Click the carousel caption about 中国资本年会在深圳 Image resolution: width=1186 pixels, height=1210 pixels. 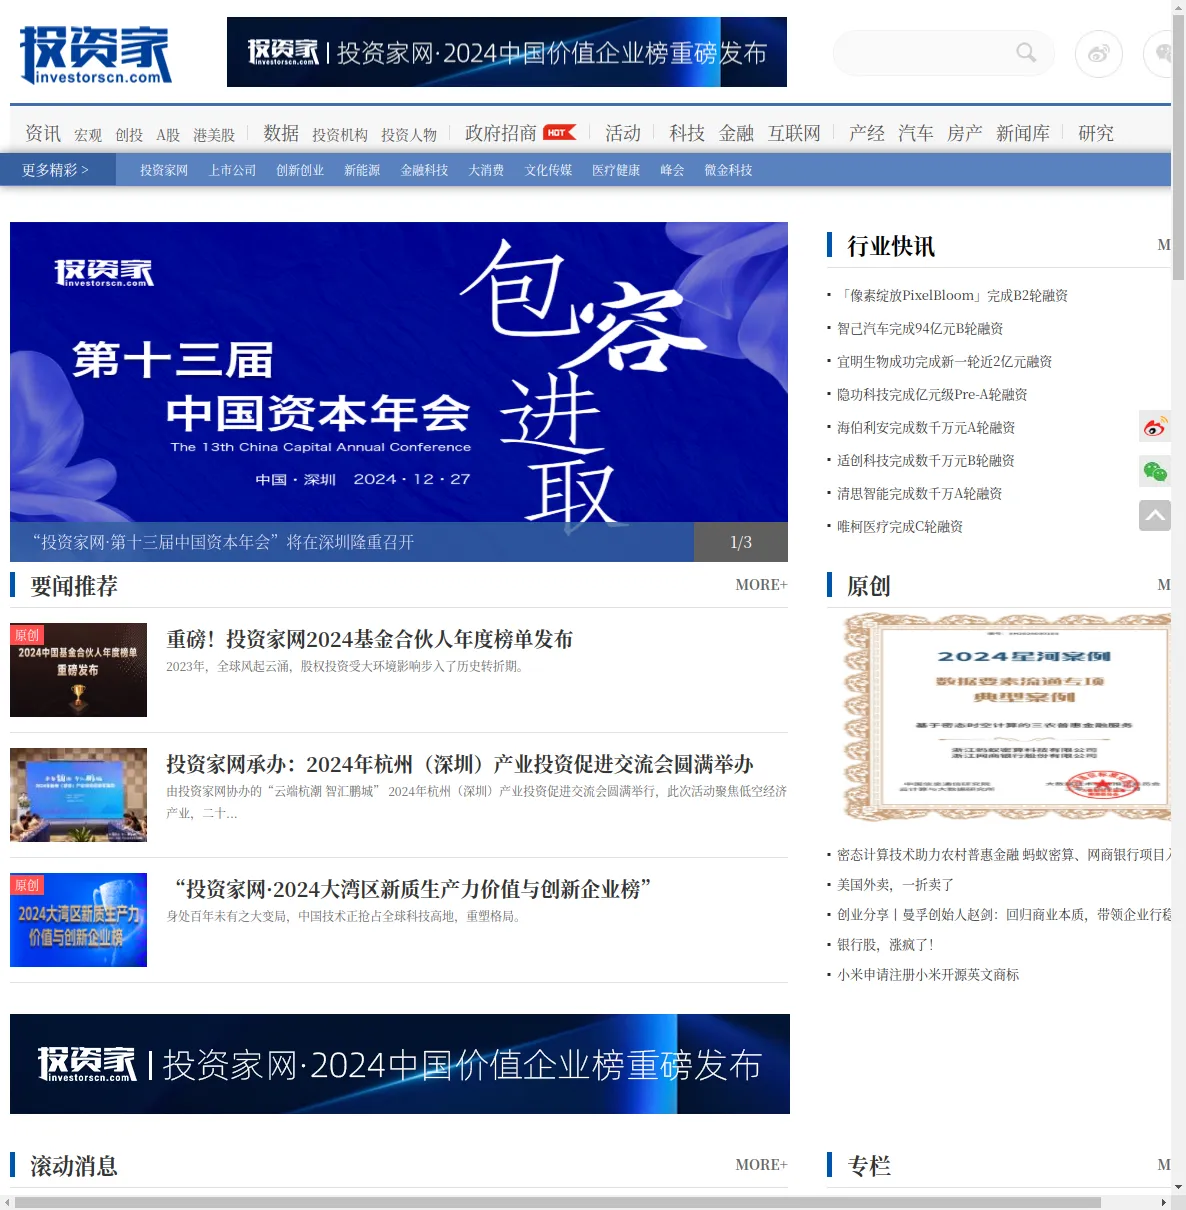(224, 542)
